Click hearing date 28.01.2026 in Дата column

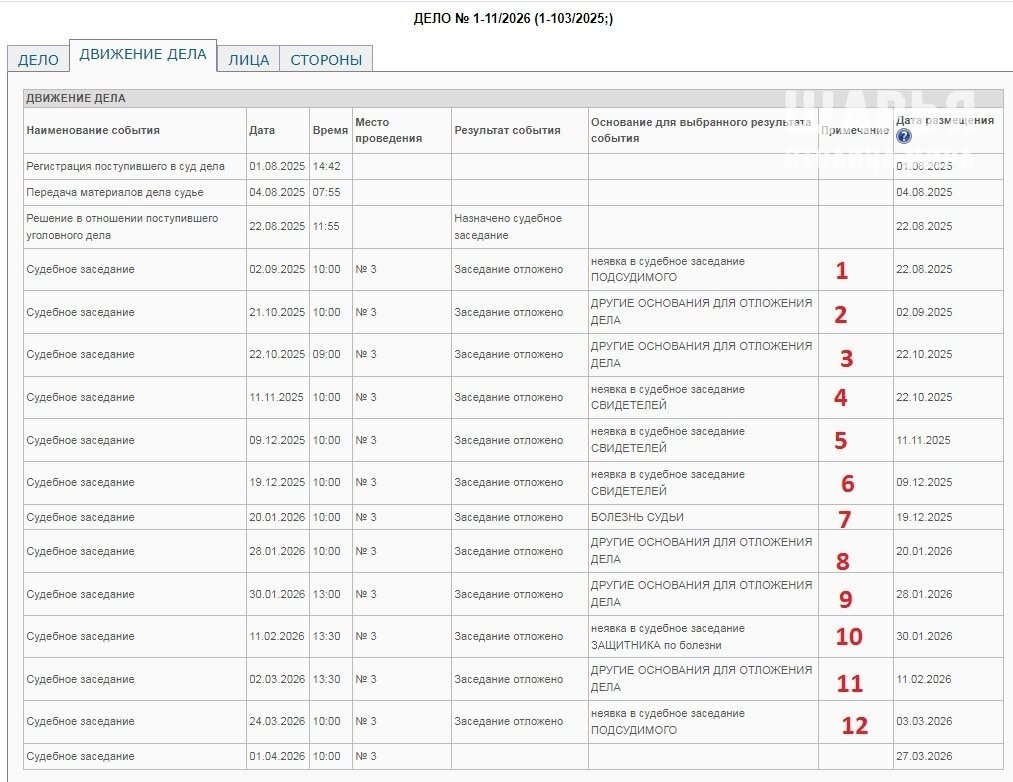pos(277,551)
